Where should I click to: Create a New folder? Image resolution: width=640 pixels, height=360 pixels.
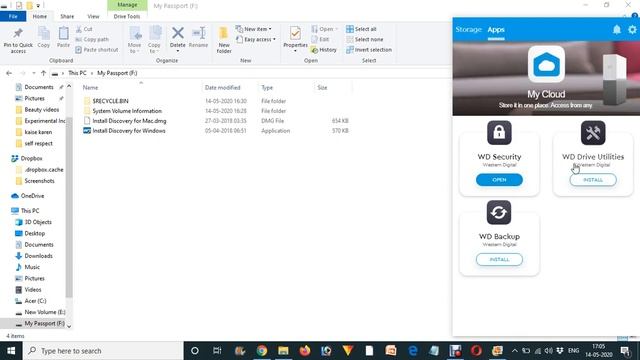tap(224, 40)
